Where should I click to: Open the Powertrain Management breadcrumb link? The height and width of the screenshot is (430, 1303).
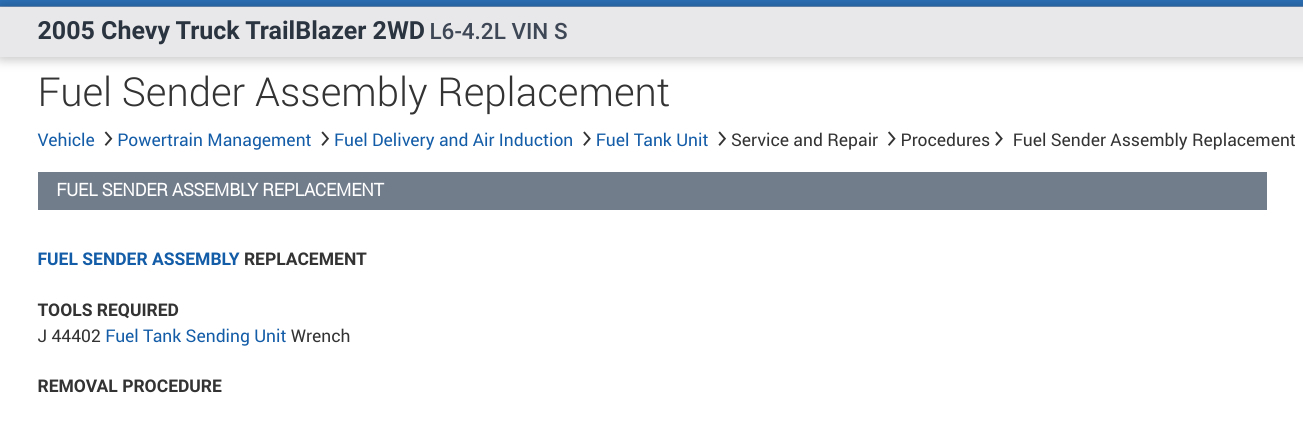(214, 140)
